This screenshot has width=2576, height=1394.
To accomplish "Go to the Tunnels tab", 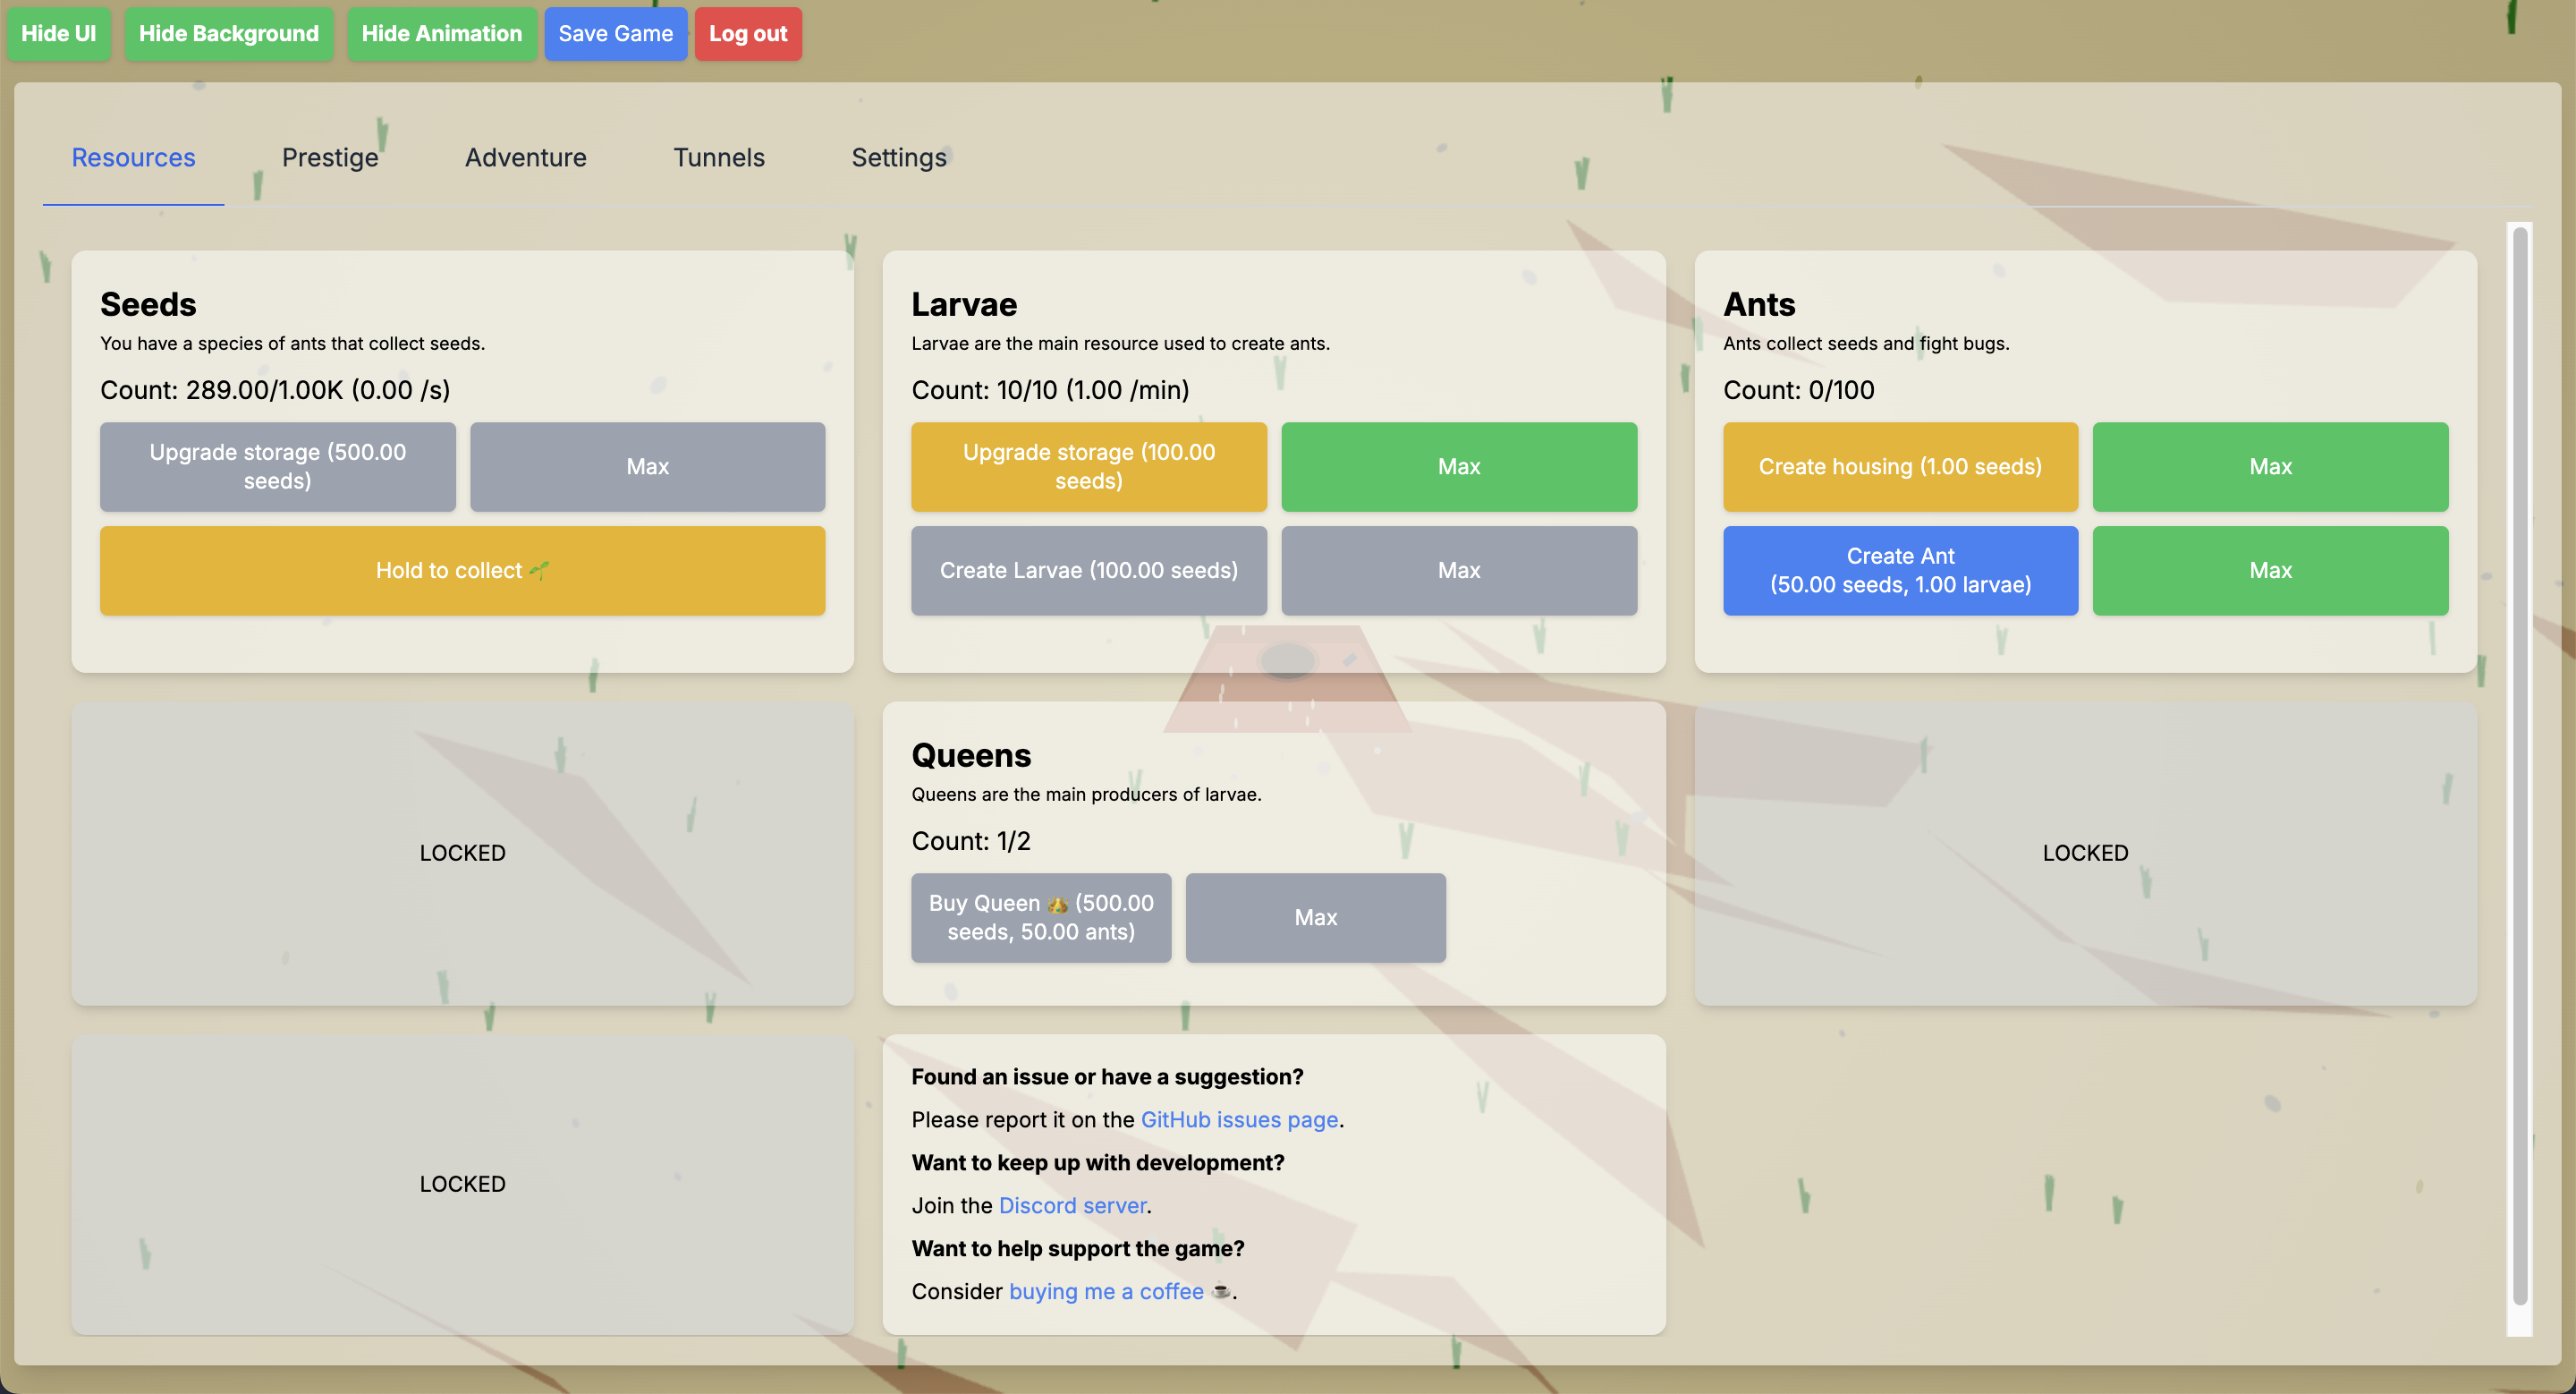I will (x=719, y=158).
